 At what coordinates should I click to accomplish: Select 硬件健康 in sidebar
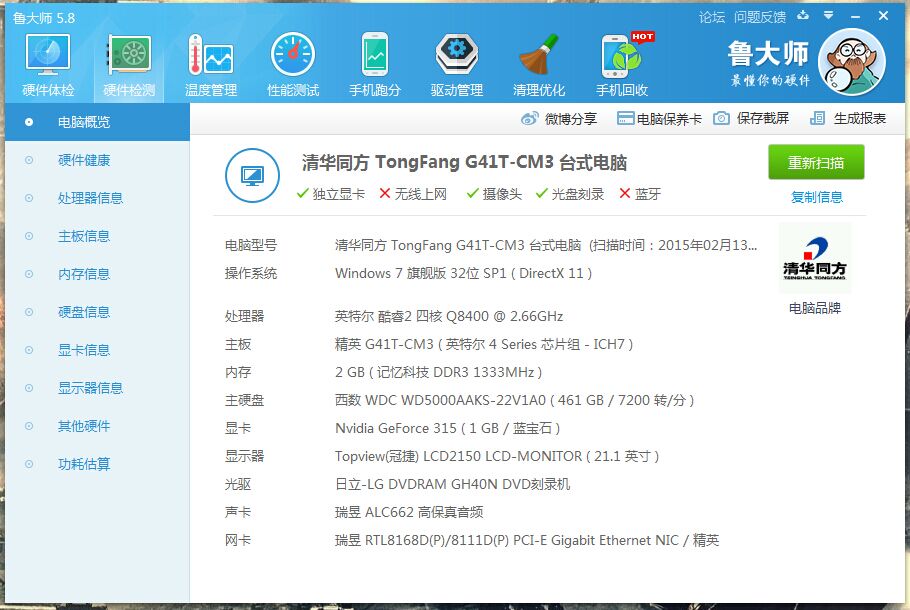(x=97, y=160)
